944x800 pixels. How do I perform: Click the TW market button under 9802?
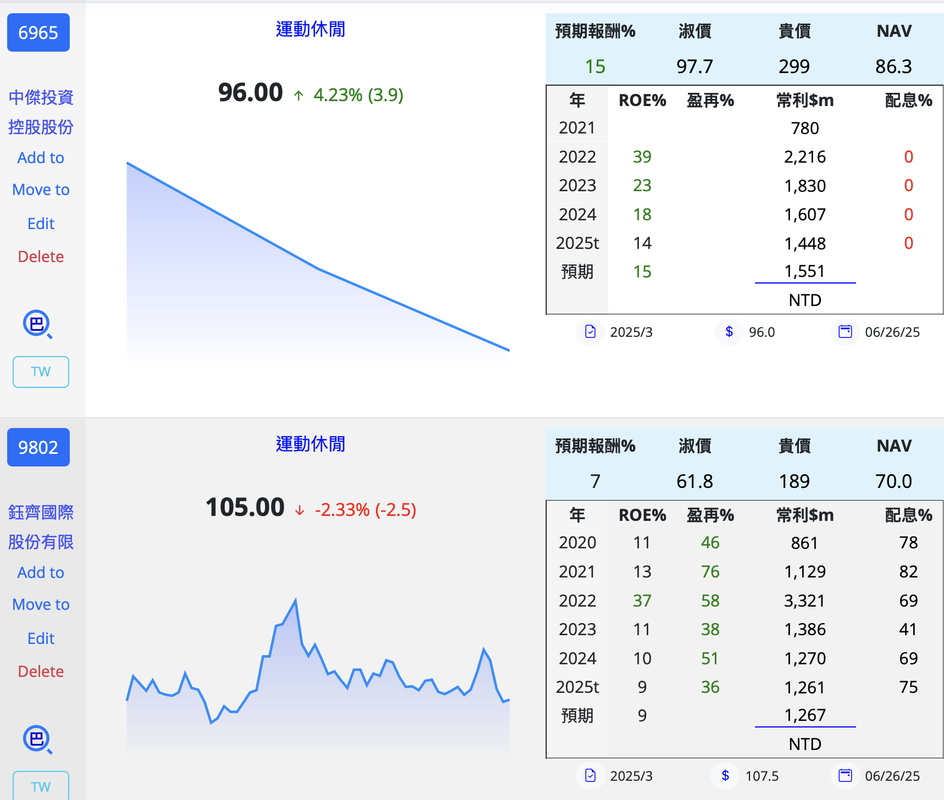coord(41,786)
